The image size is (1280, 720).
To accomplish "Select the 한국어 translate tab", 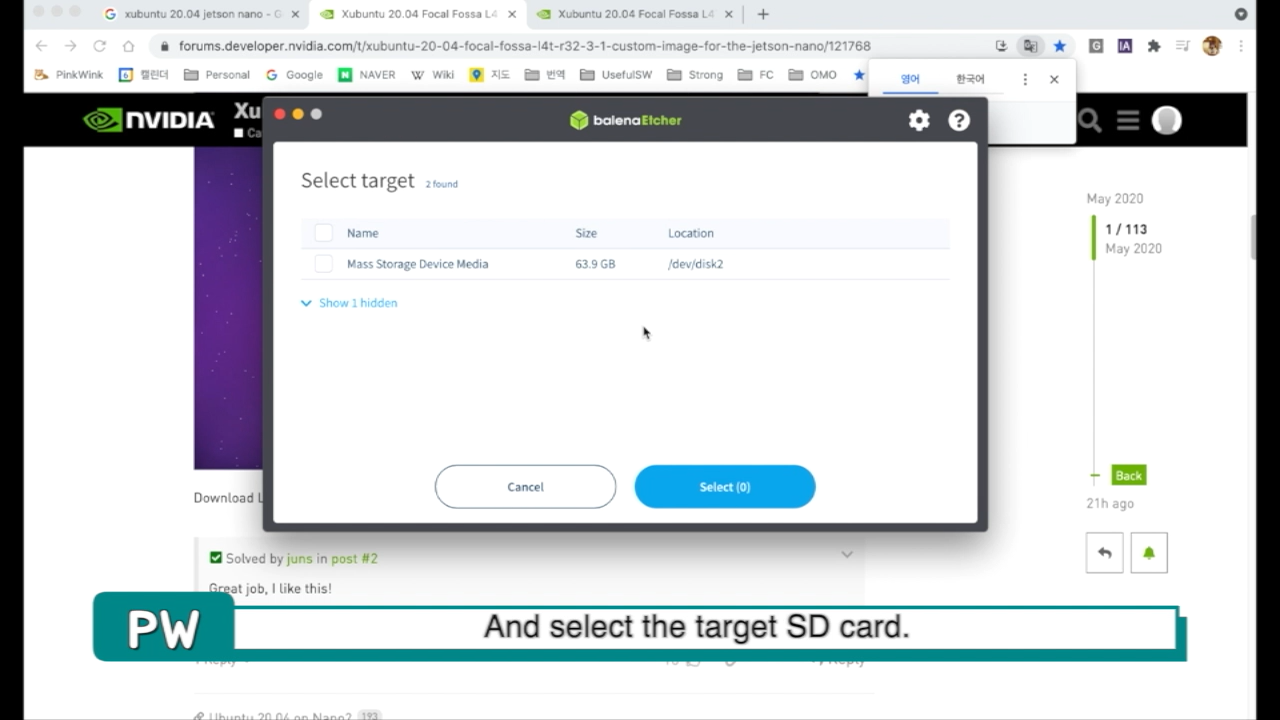I will (x=970, y=79).
